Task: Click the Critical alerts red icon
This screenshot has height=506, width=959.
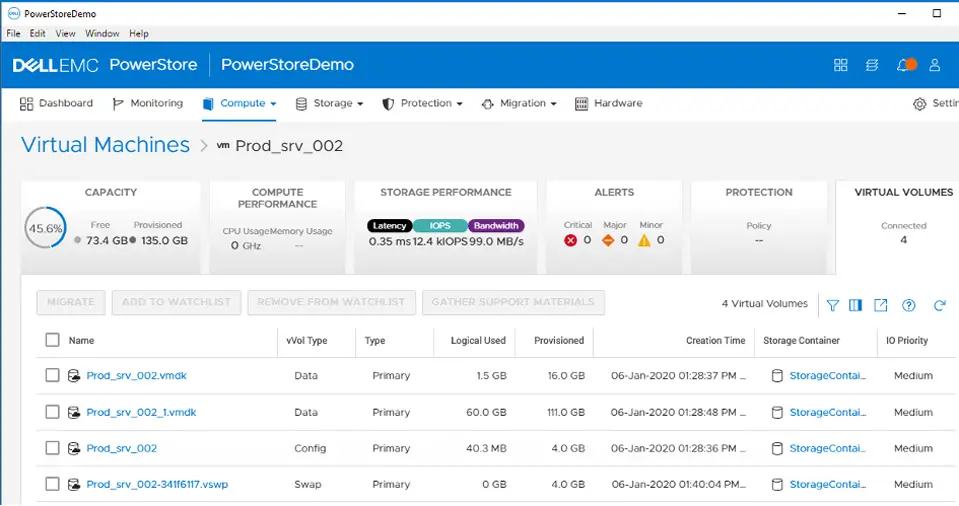Action: (x=570, y=240)
